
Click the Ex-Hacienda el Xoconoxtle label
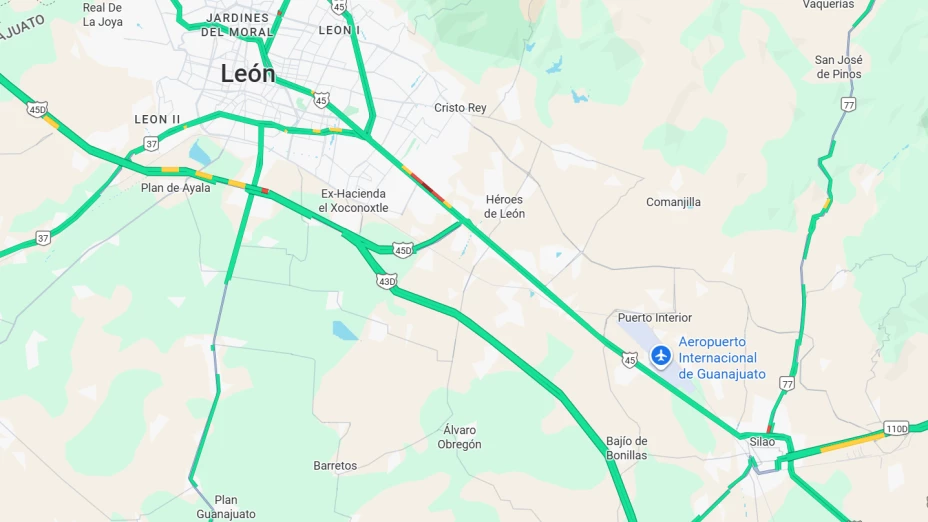(x=353, y=201)
